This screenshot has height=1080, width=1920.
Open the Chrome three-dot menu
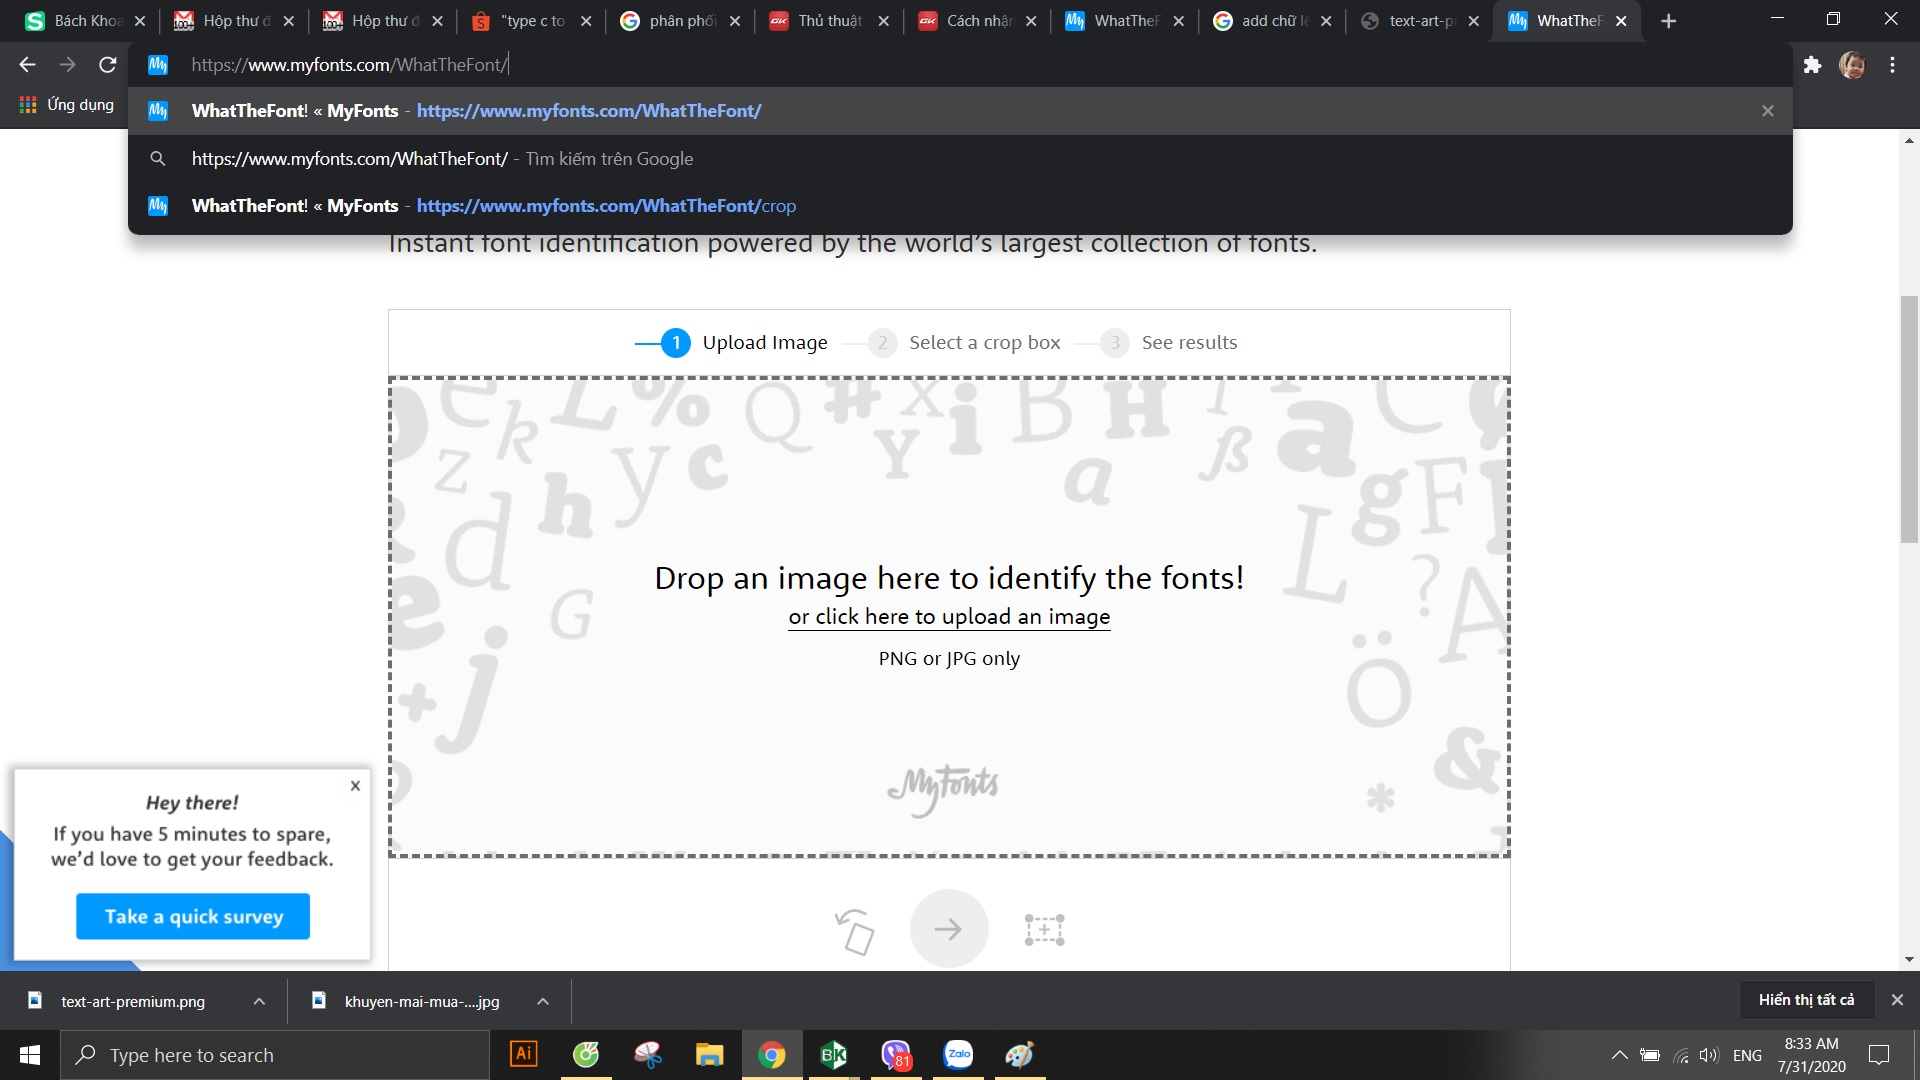[x=1892, y=65]
